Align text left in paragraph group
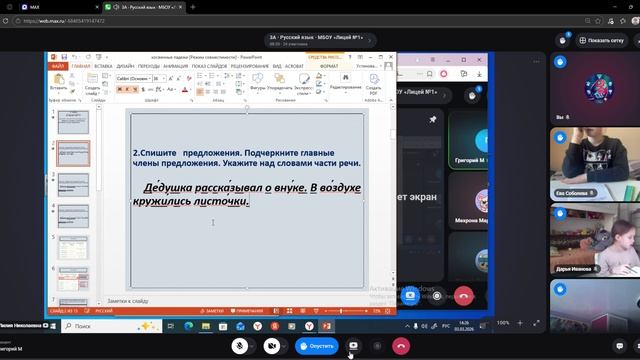The width and height of the screenshot is (640, 360). (200, 92)
